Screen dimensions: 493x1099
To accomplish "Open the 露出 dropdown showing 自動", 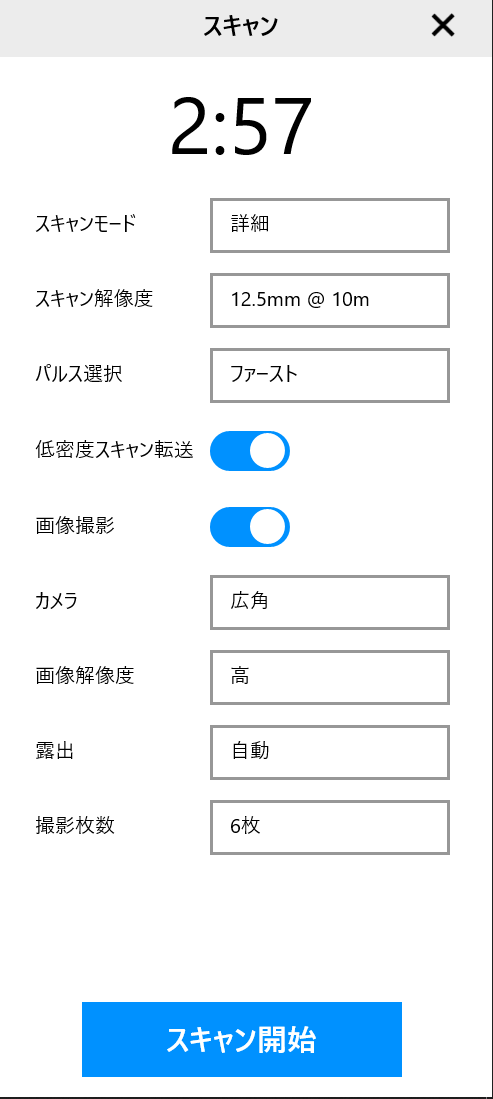I will click(330, 752).
